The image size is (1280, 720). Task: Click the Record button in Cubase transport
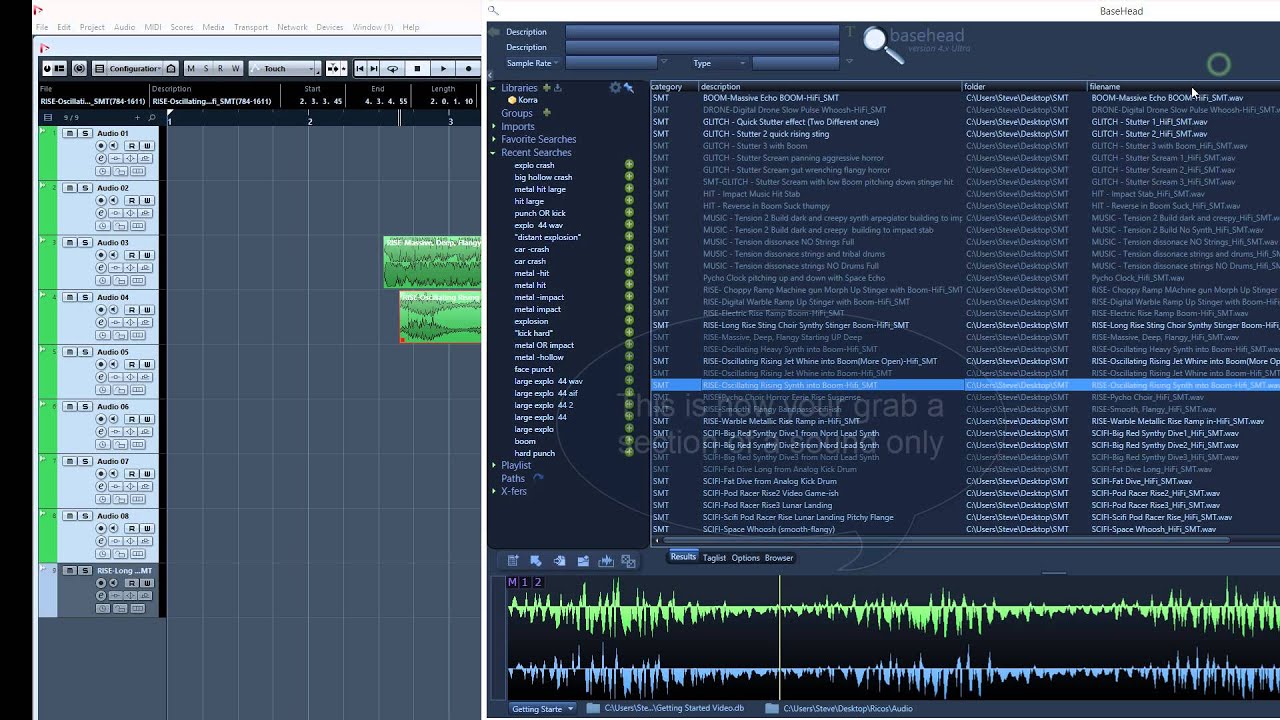click(x=468, y=69)
